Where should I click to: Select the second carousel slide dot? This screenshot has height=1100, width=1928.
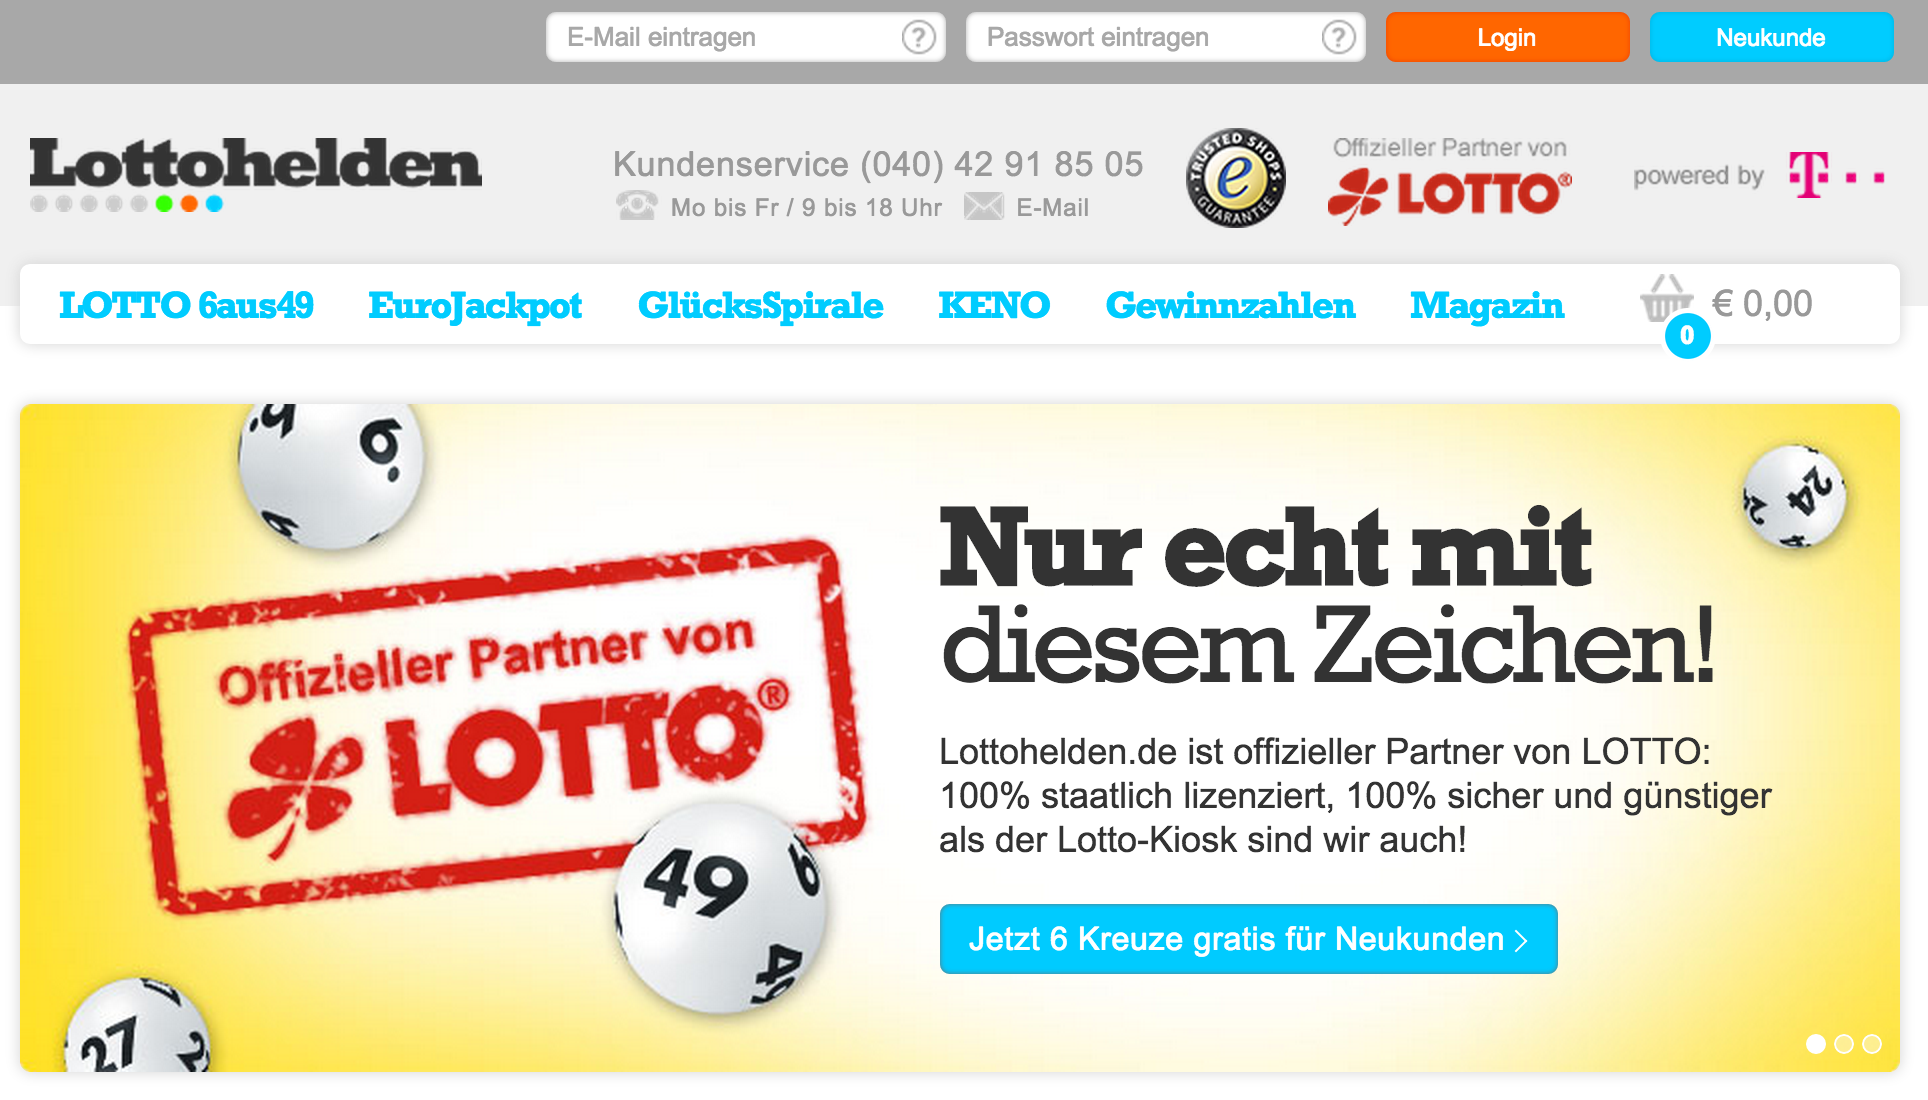1844,1044
